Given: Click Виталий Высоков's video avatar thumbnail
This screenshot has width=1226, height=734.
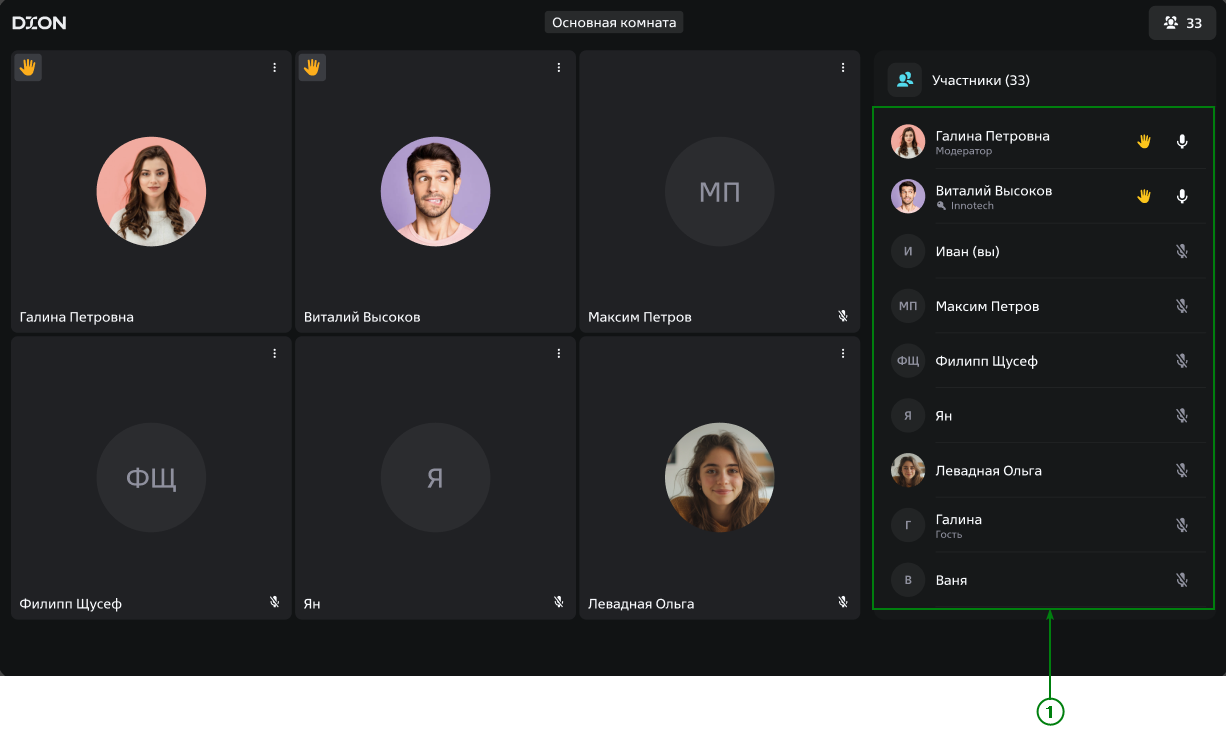Looking at the screenshot, I should click(x=435, y=191).
